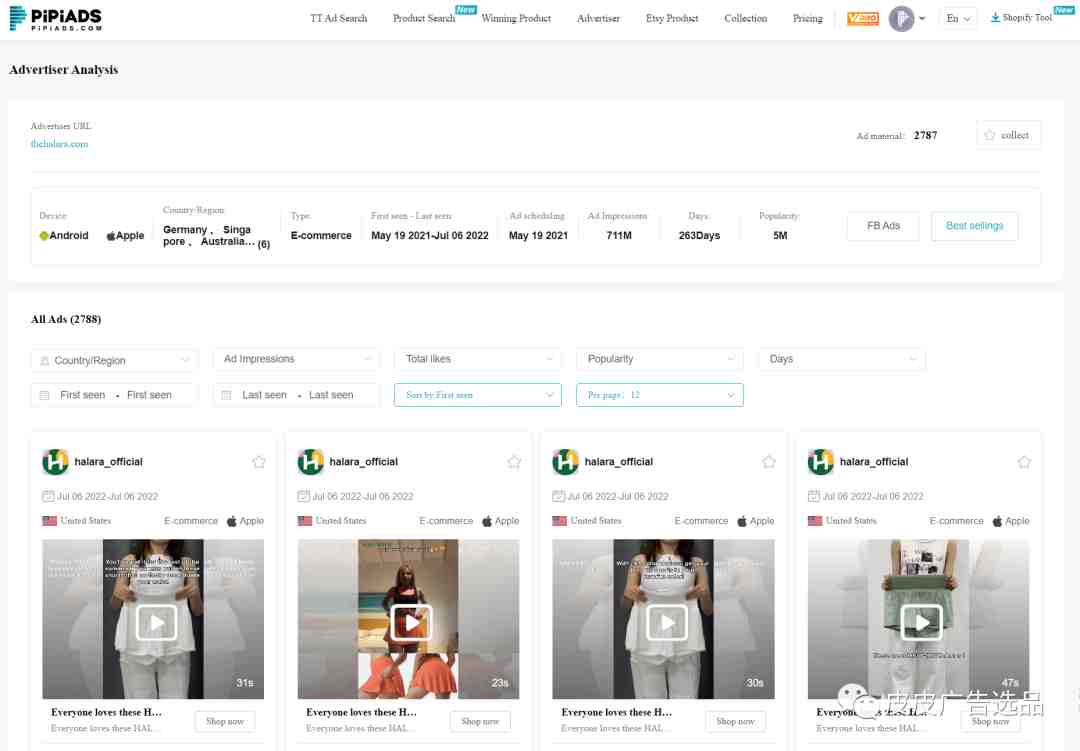Image resolution: width=1080 pixels, height=751 pixels.
Task: Favorite the first halara_official ad star
Action: tap(258, 462)
